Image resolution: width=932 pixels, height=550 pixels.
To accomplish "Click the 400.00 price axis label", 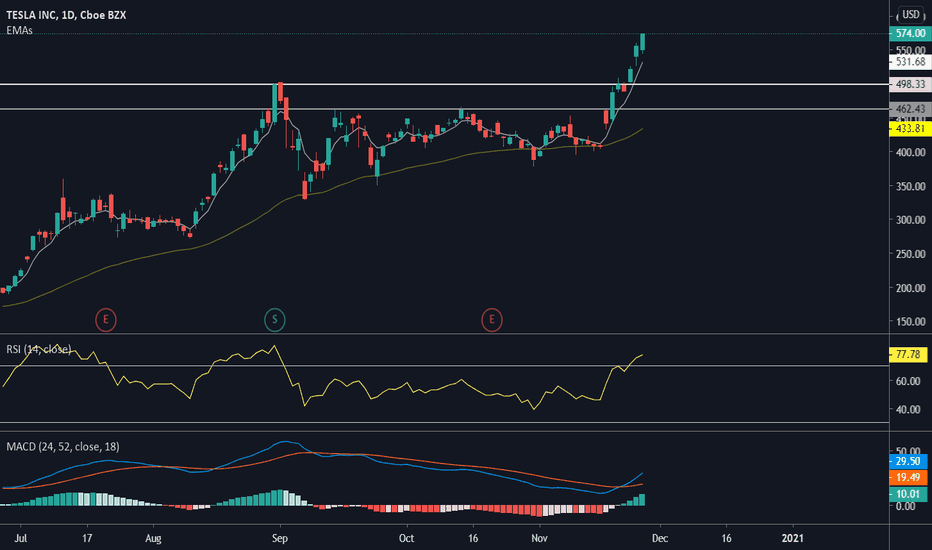I will 911,152.
